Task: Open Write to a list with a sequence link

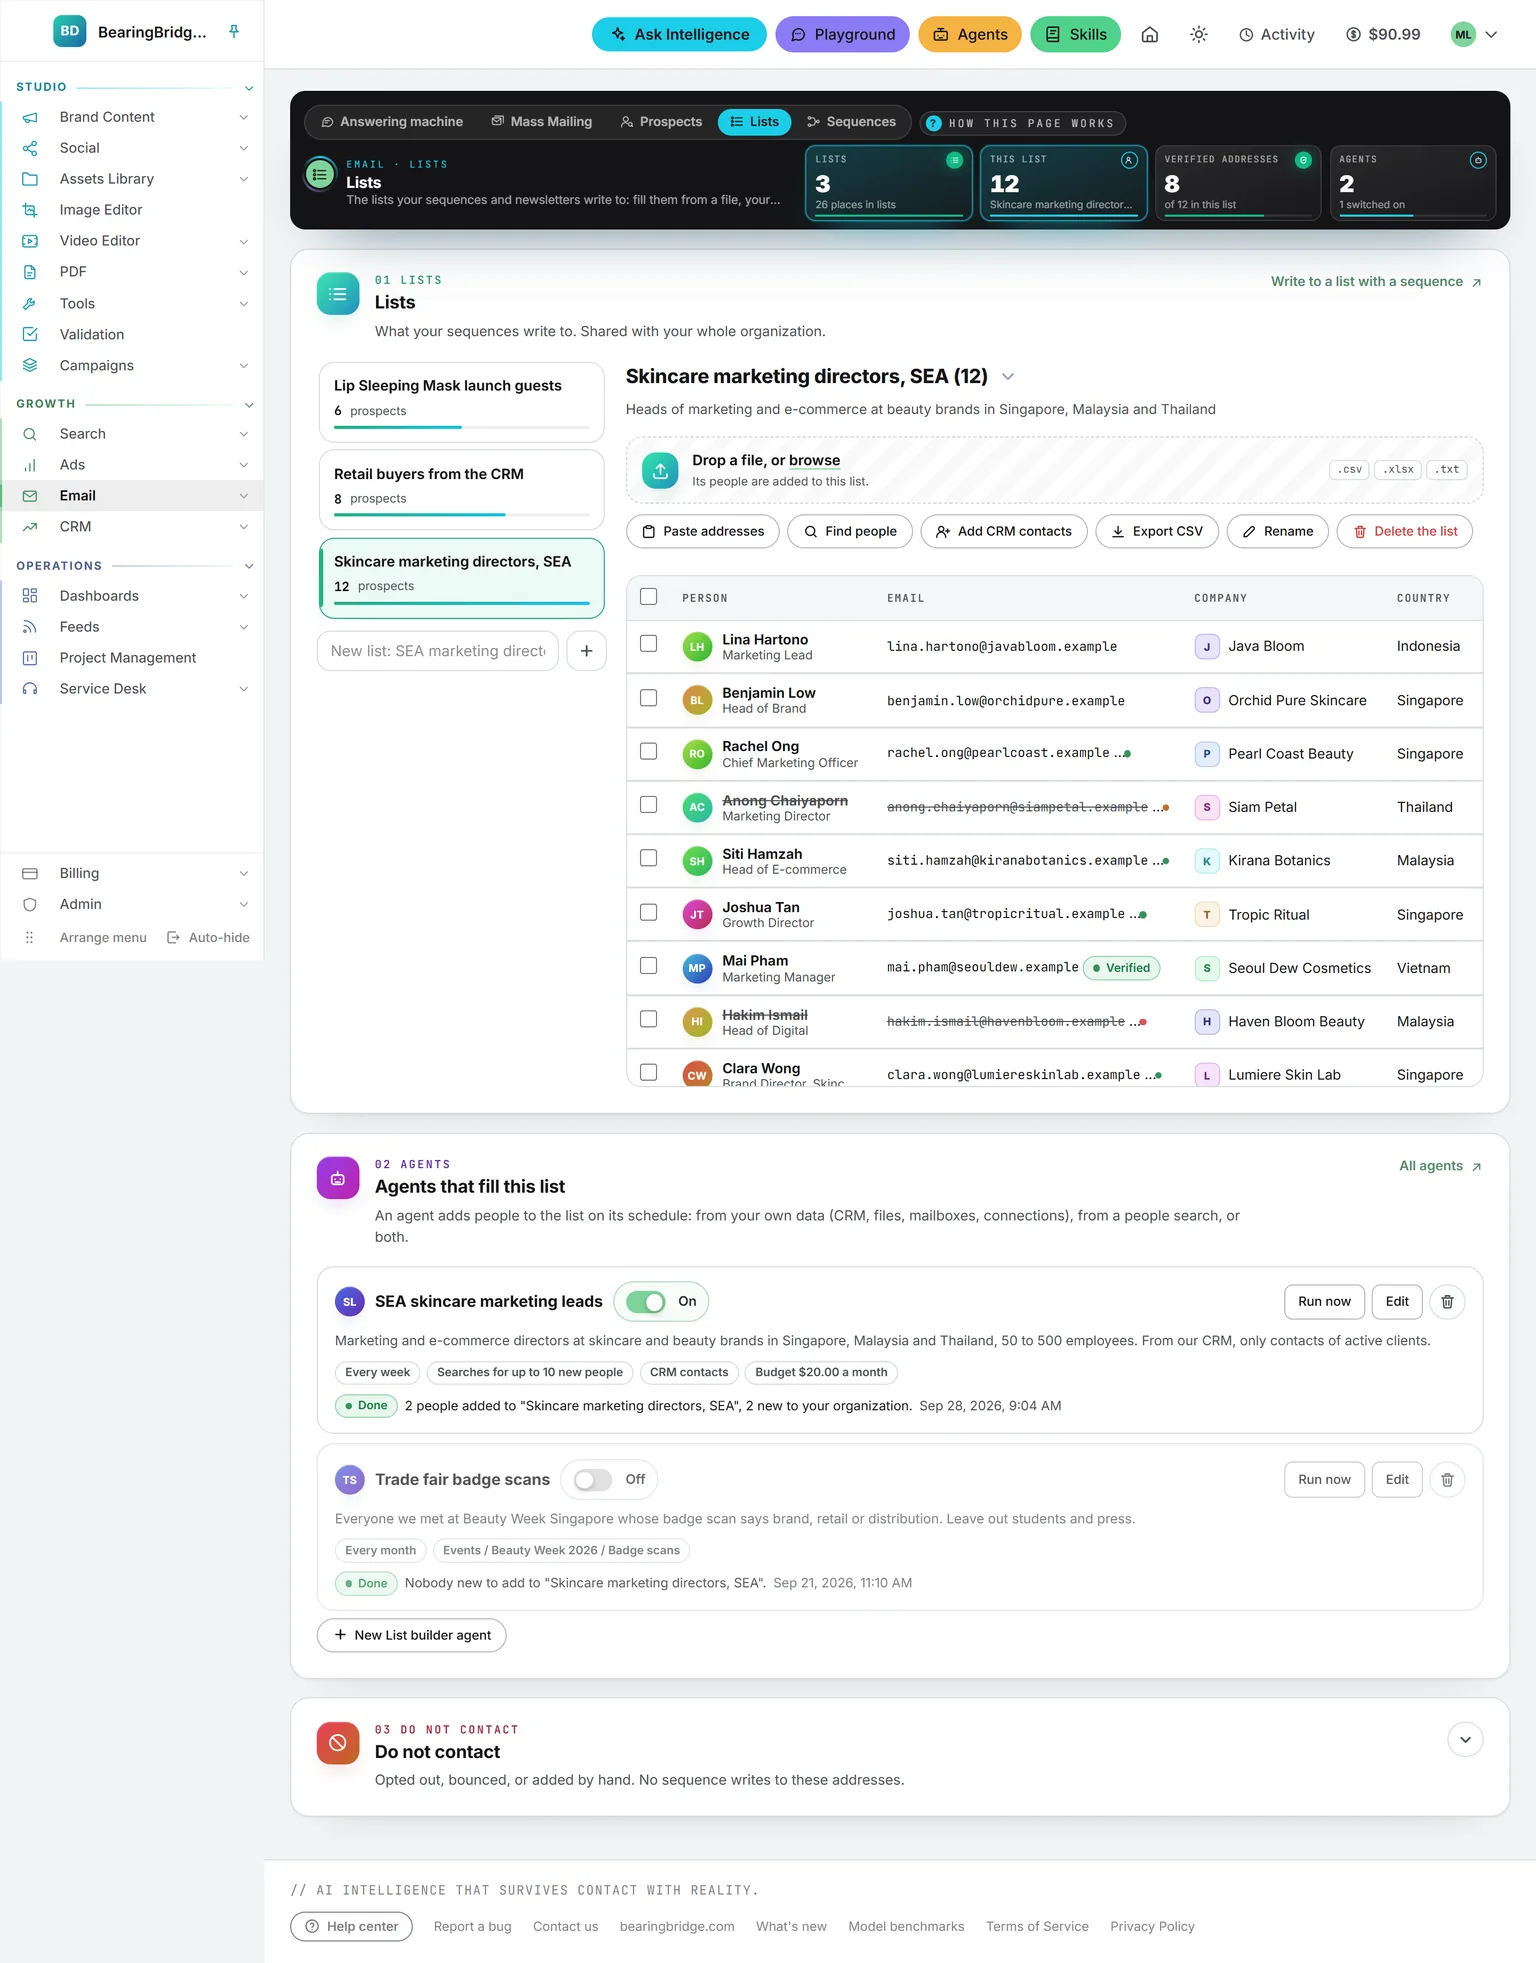Action: [x=1376, y=282]
